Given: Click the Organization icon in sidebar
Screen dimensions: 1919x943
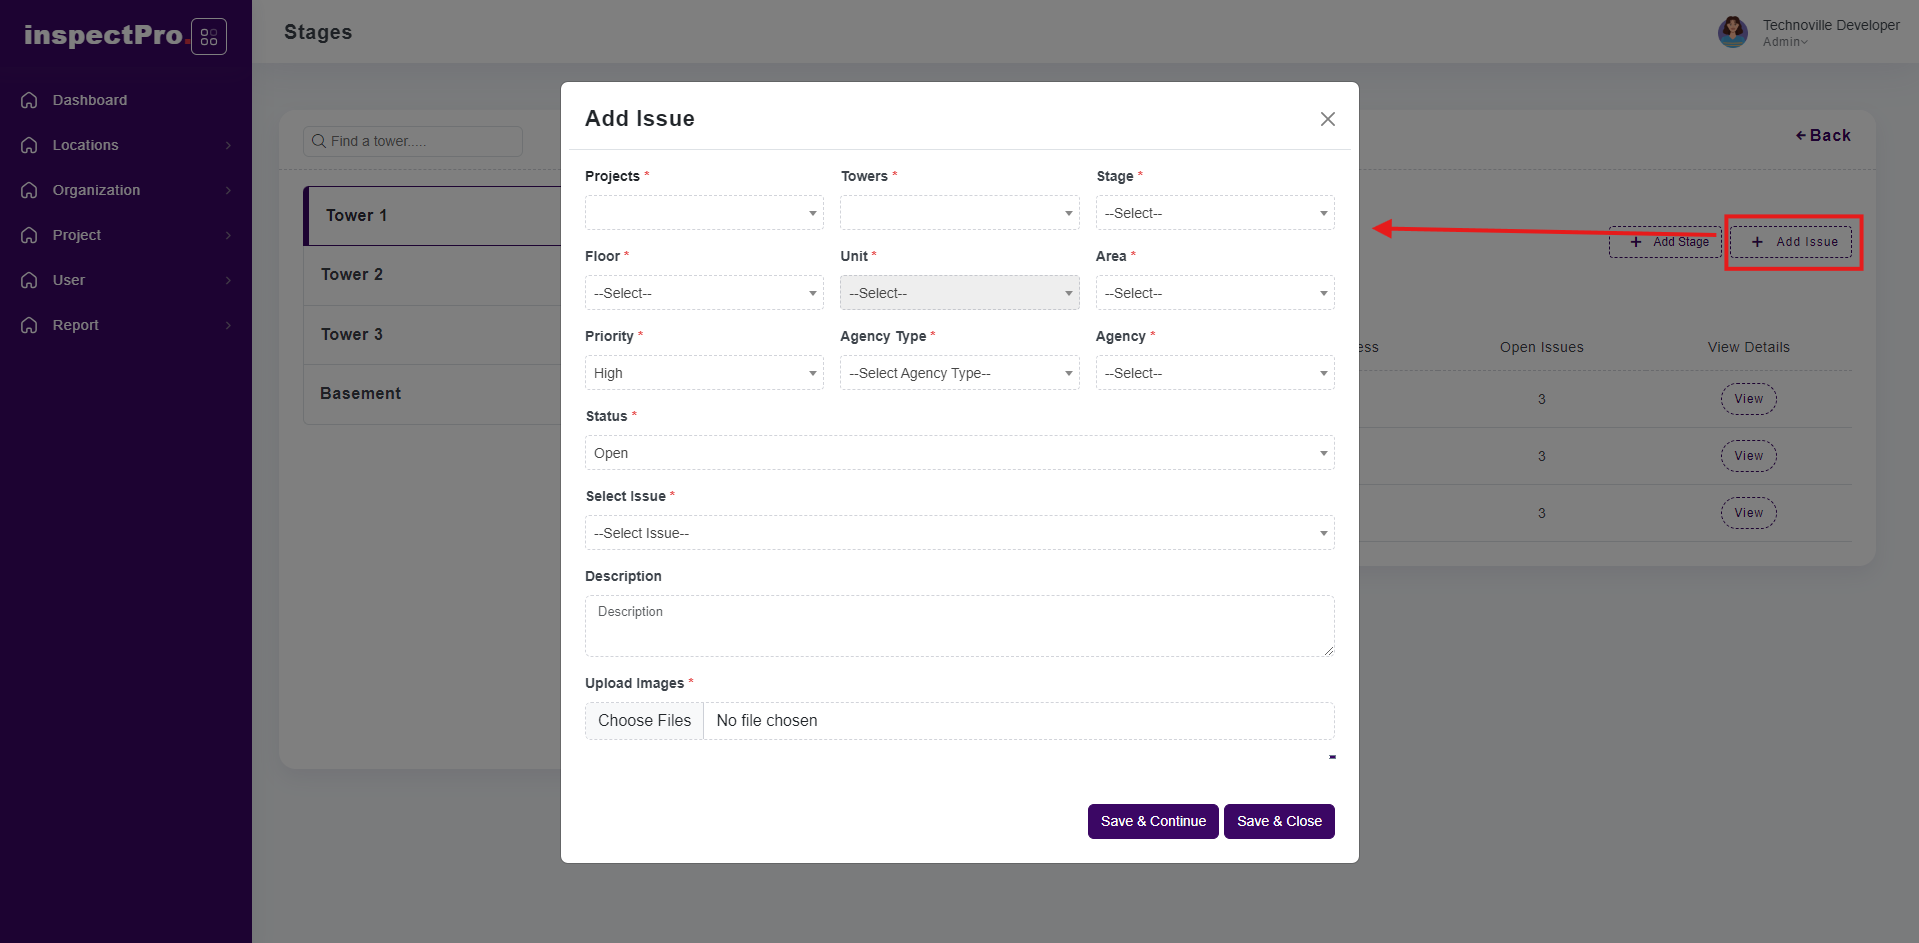Looking at the screenshot, I should [x=30, y=190].
